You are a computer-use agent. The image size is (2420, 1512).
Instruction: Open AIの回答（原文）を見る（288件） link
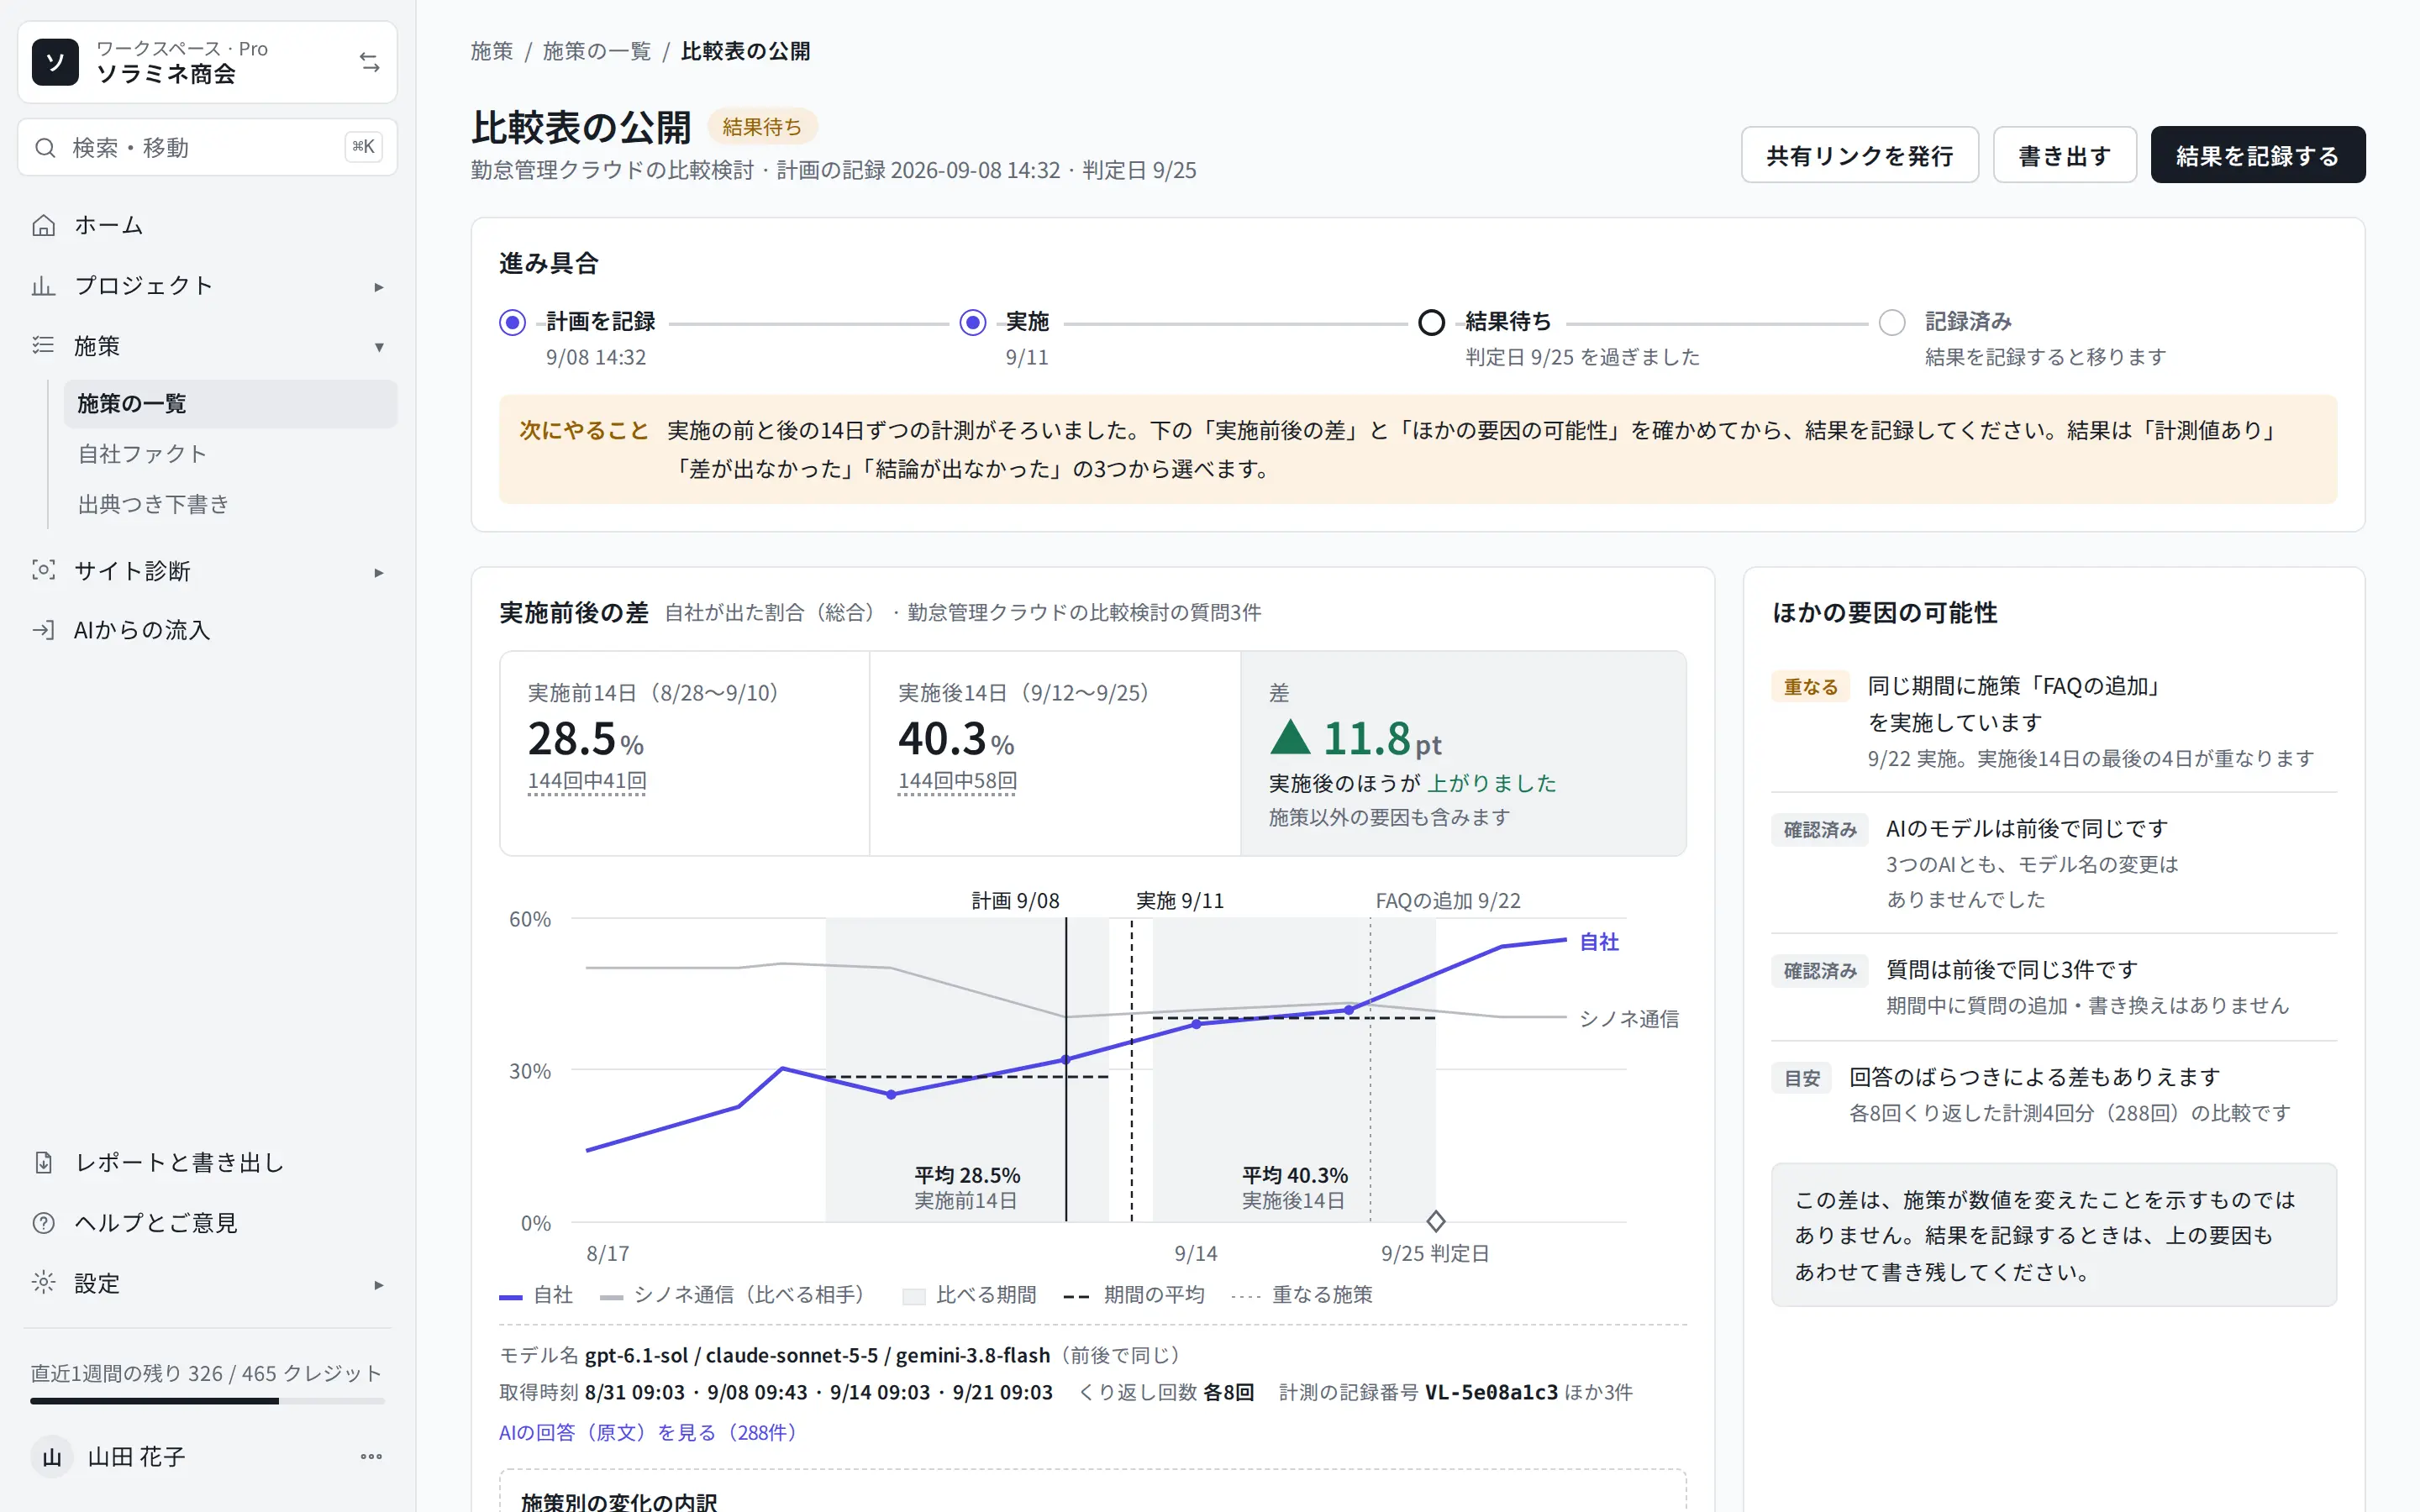click(652, 1432)
